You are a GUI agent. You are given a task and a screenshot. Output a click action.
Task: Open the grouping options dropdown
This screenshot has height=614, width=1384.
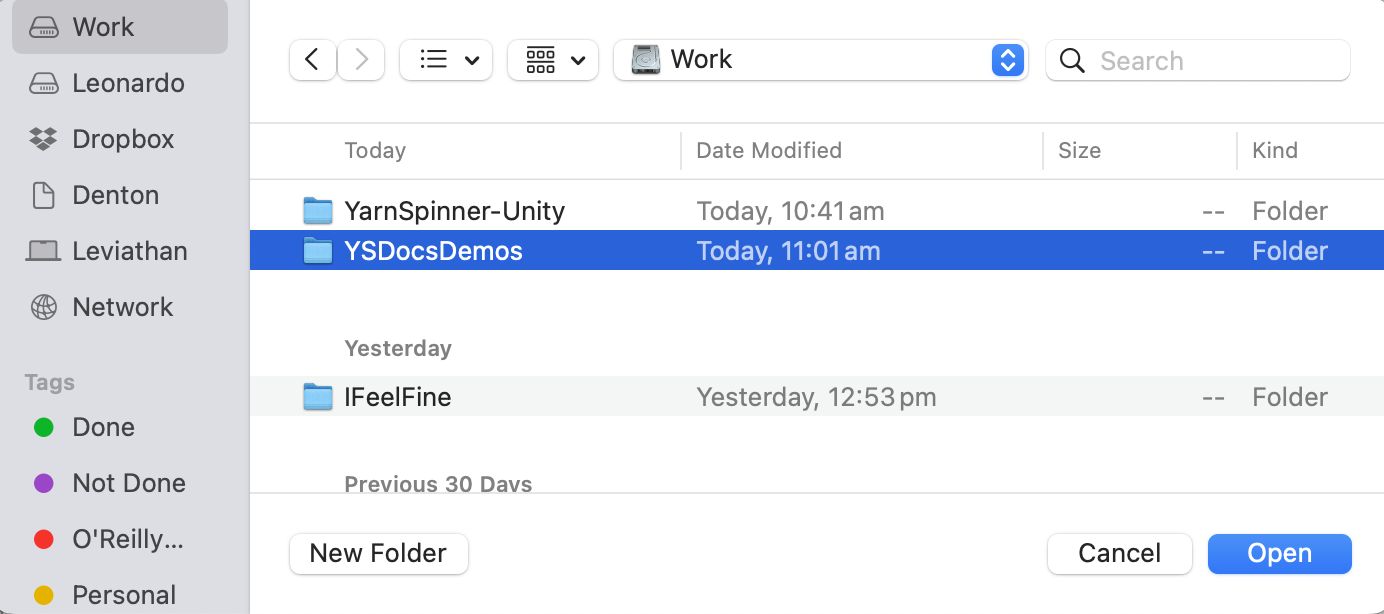[553, 60]
